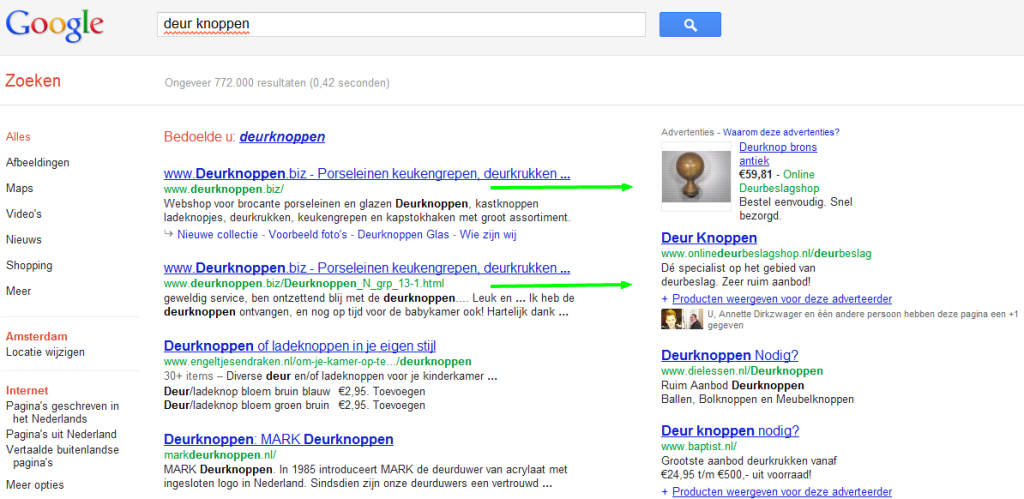The width and height of the screenshot is (1024, 499).
Task: Click 'Deur/ladeknop bloem bruin blauw' row
Action: (295, 392)
